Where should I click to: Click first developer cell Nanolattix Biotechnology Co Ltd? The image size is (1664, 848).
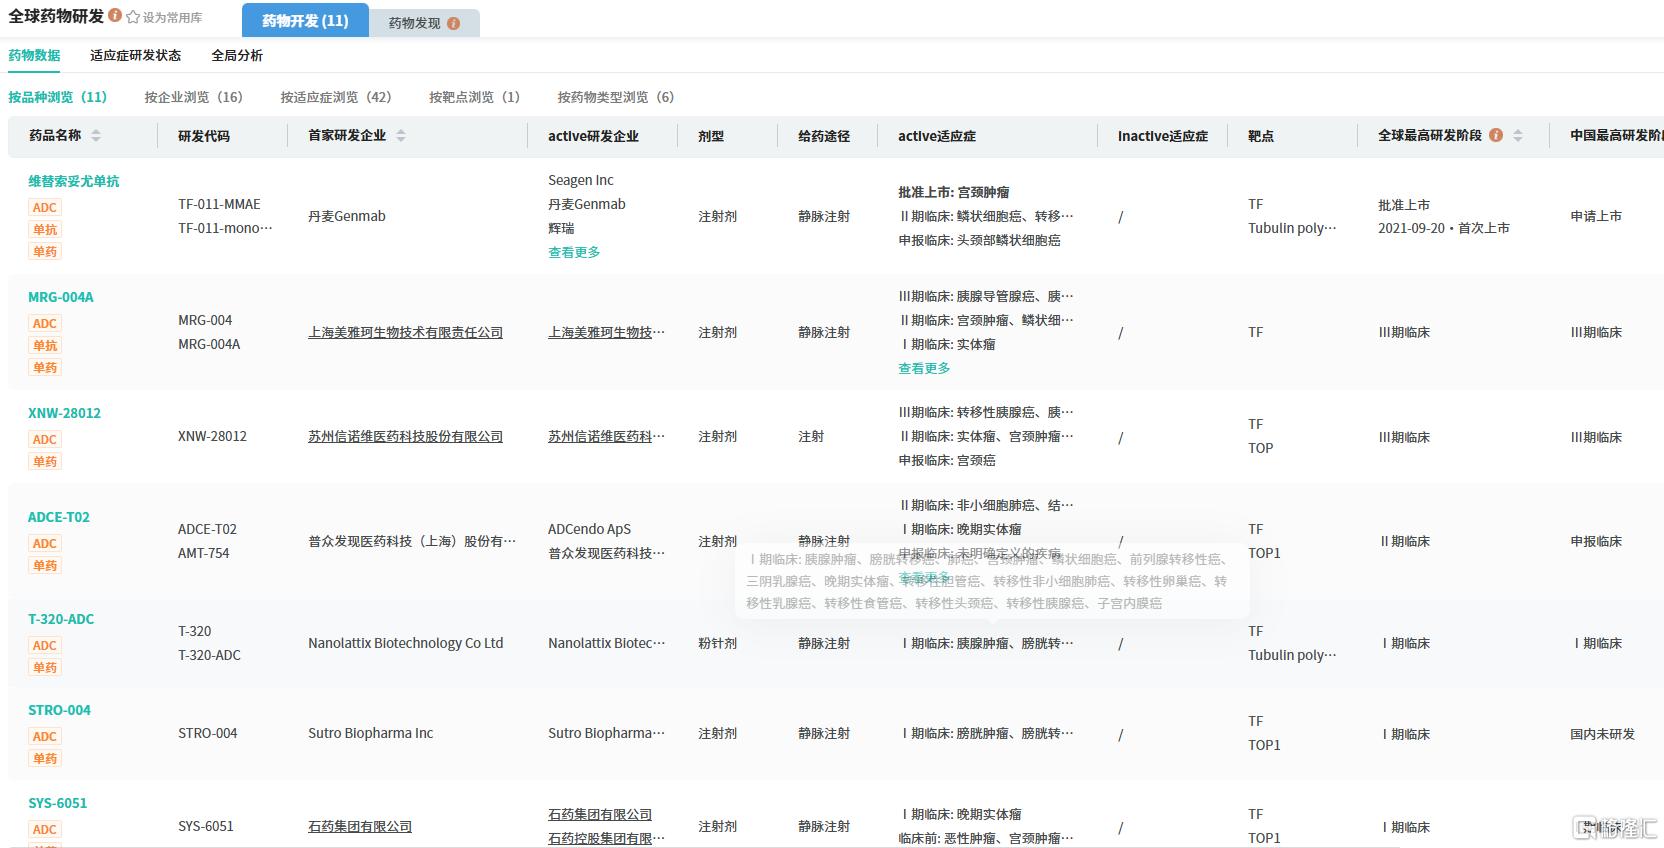[406, 643]
